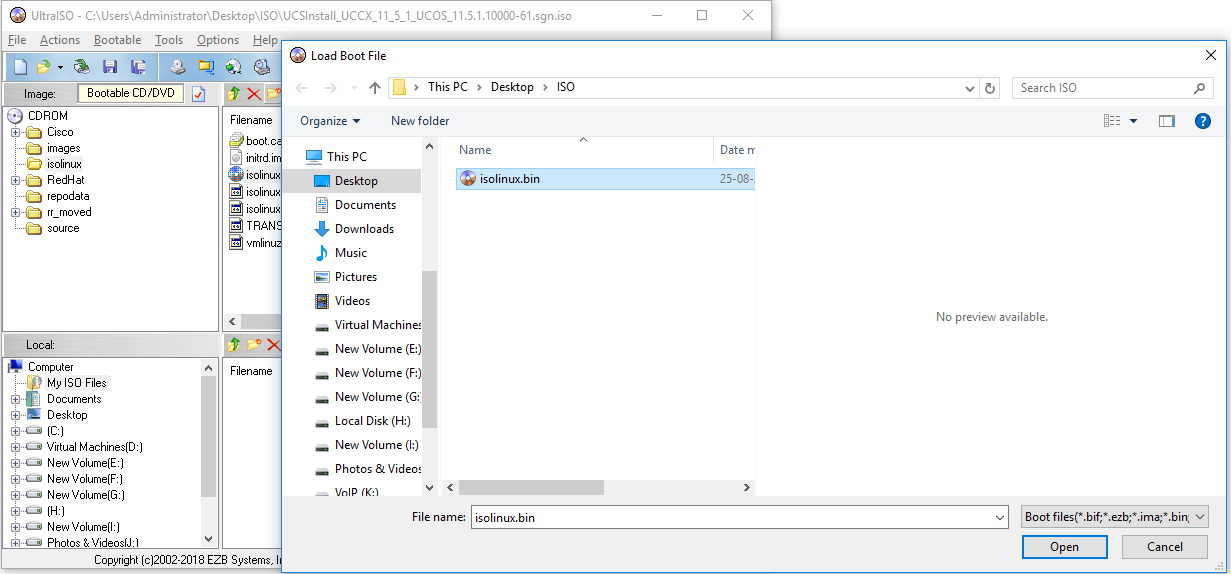The width and height of the screenshot is (1231, 574).
Task: Click the Open CD/DVD icon in UltraISO toolbar
Action: tap(82, 67)
